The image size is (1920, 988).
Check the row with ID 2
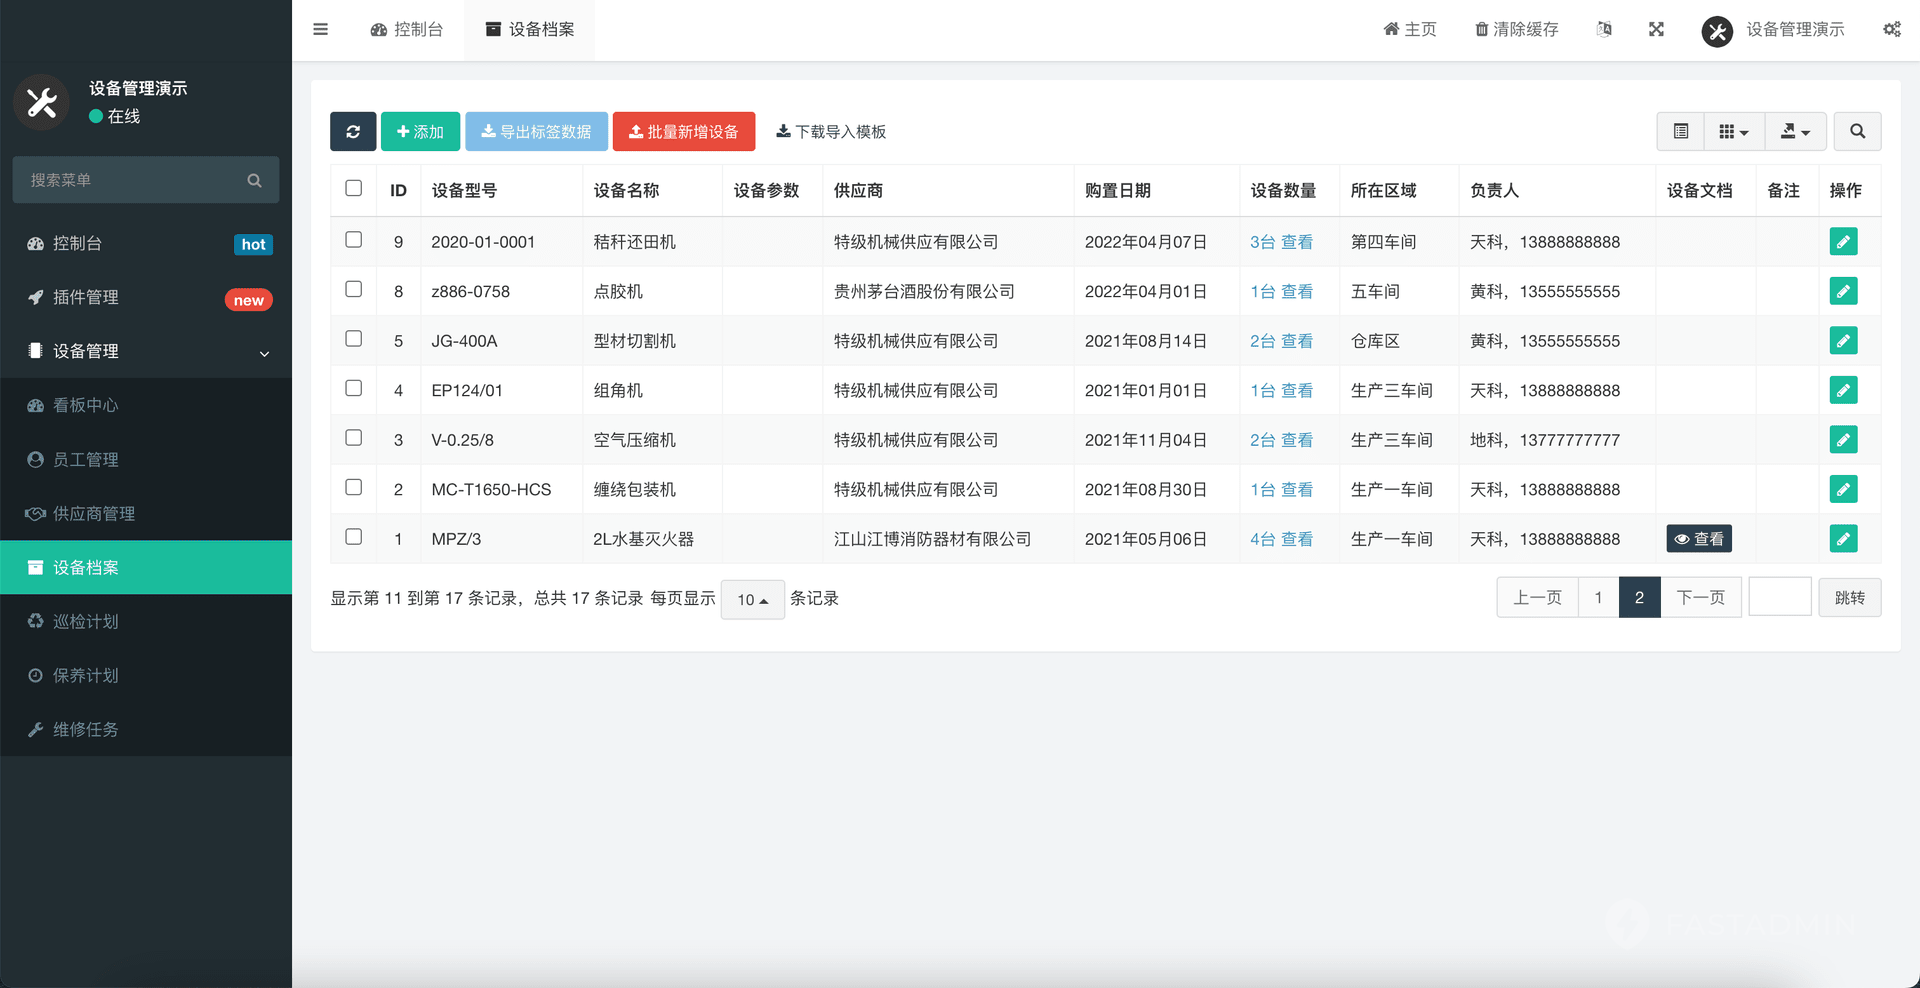pos(353,487)
